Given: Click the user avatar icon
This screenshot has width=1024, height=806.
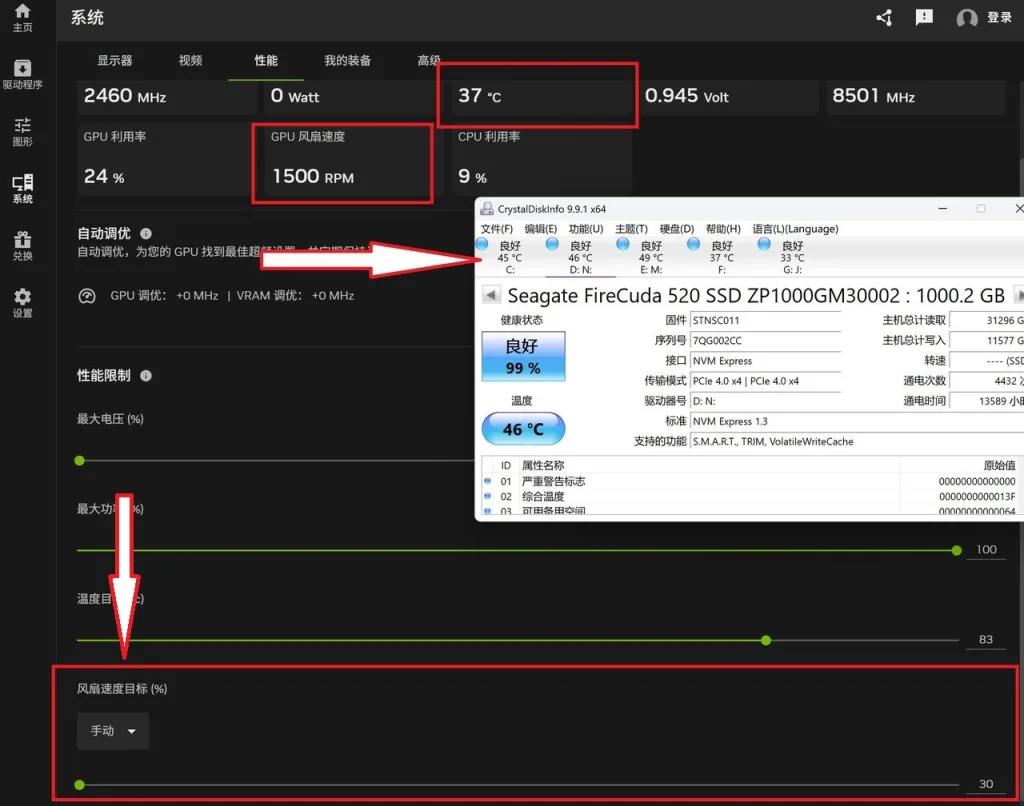Looking at the screenshot, I should point(967,18).
